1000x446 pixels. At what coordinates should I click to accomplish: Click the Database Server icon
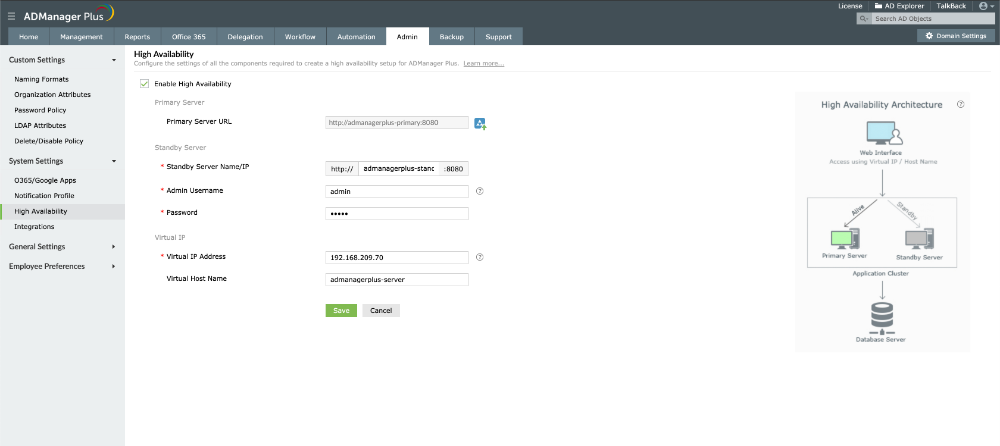tap(881, 317)
